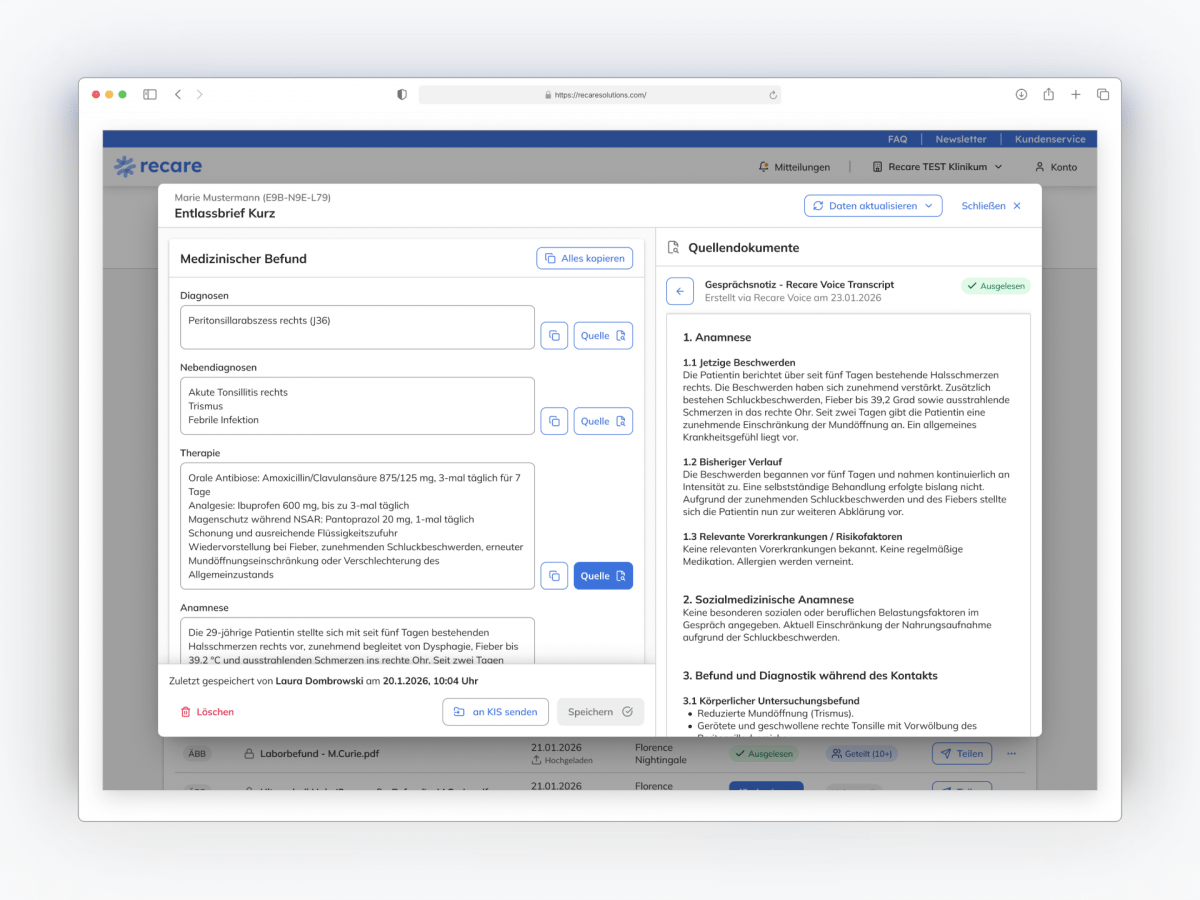Image resolution: width=1200 pixels, height=900 pixels.
Task: Click the browser sidebar toggle icon
Action: [150, 94]
